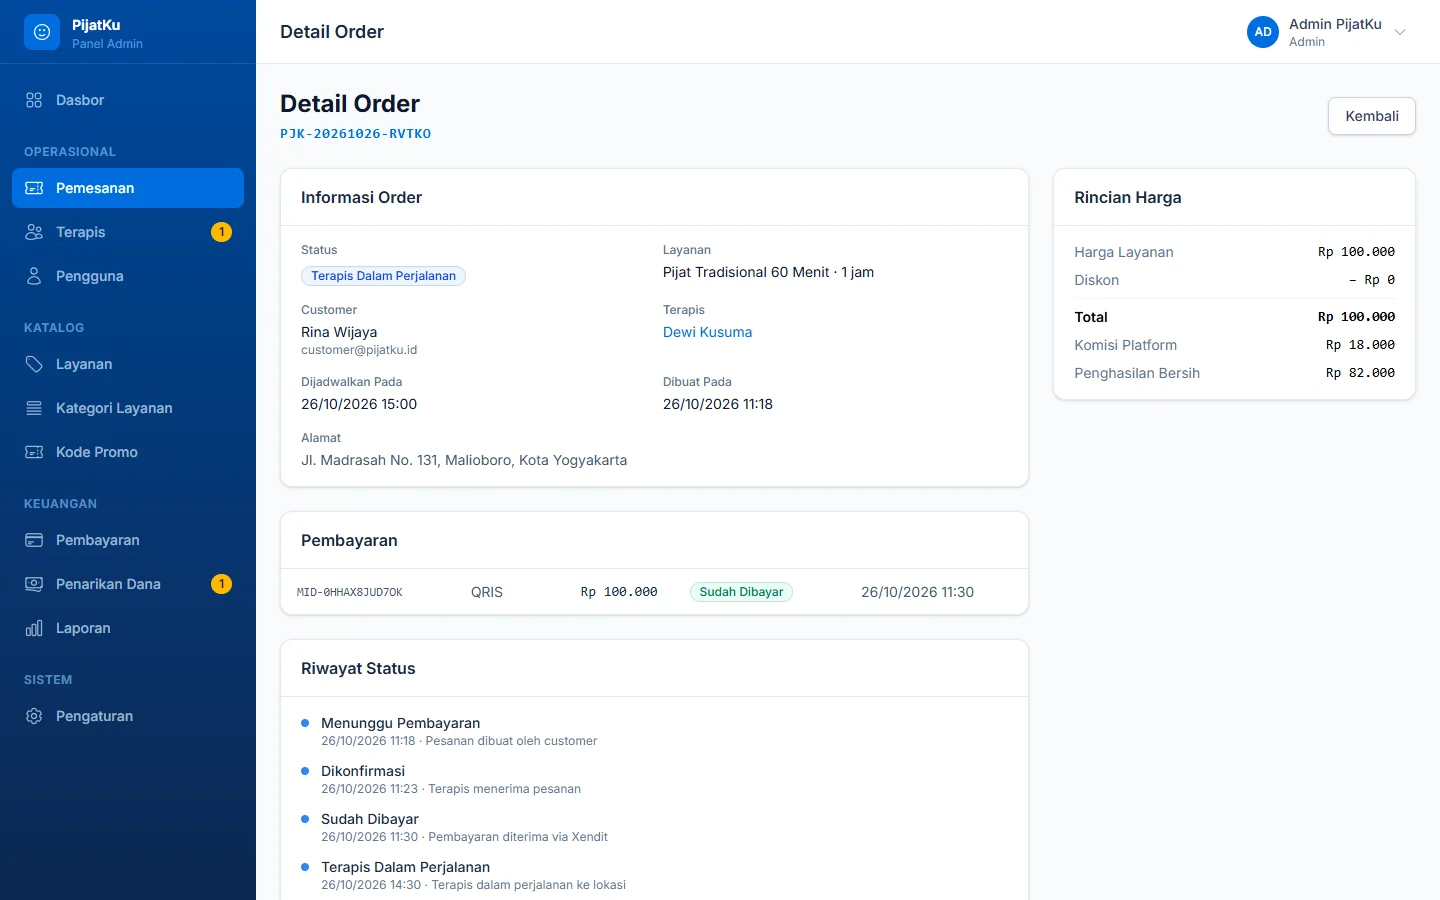Click the Sudah Dibayar payment badge
1440x900 pixels.
click(x=741, y=592)
